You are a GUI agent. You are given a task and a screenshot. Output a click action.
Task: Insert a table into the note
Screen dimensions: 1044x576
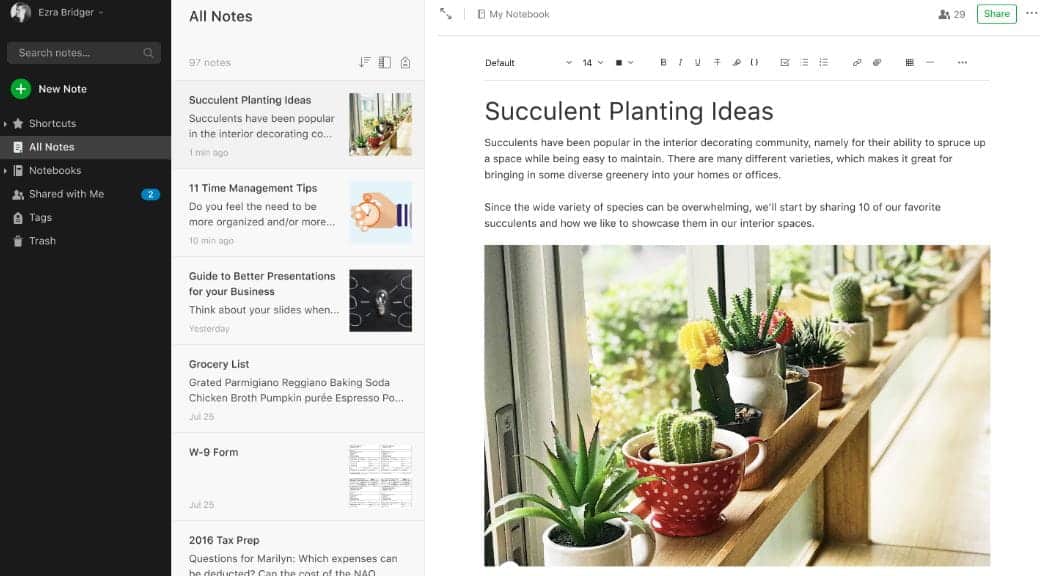pyautogui.click(x=909, y=62)
